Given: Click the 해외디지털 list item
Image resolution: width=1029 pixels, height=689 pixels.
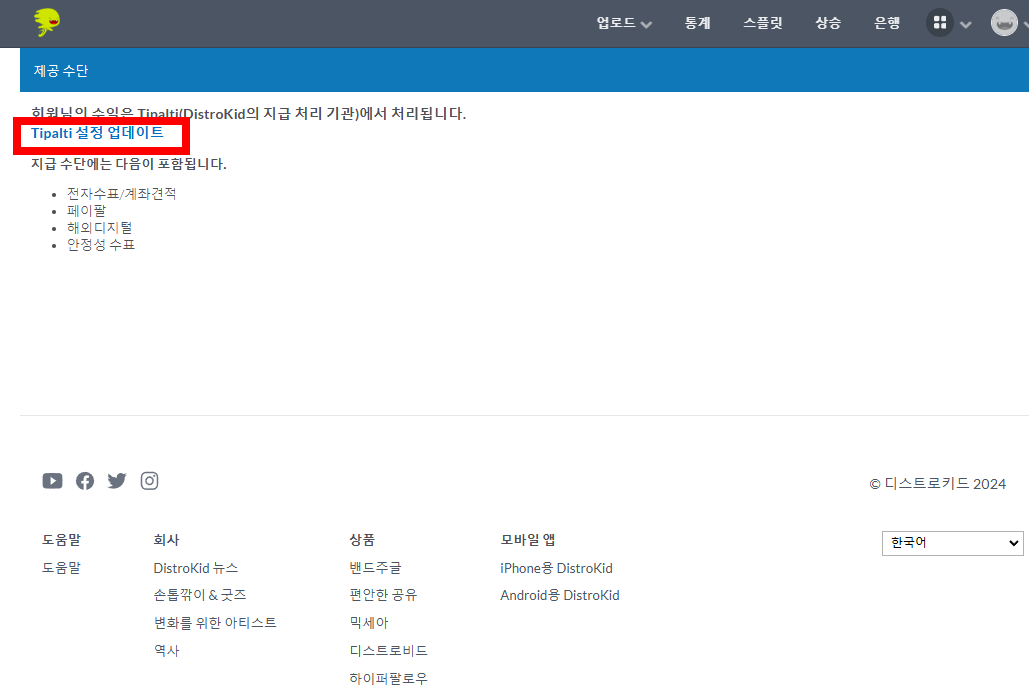Looking at the screenshot, I should pyautogui.click(x=99, y=228).
